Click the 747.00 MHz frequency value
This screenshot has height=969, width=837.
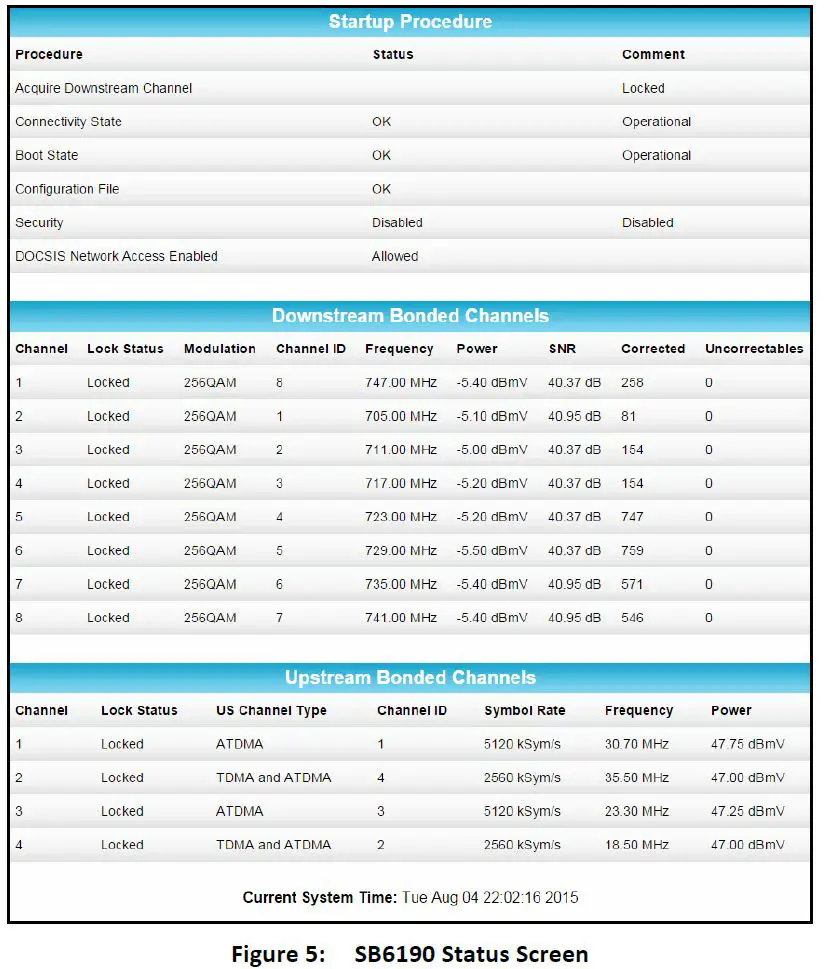400,382
